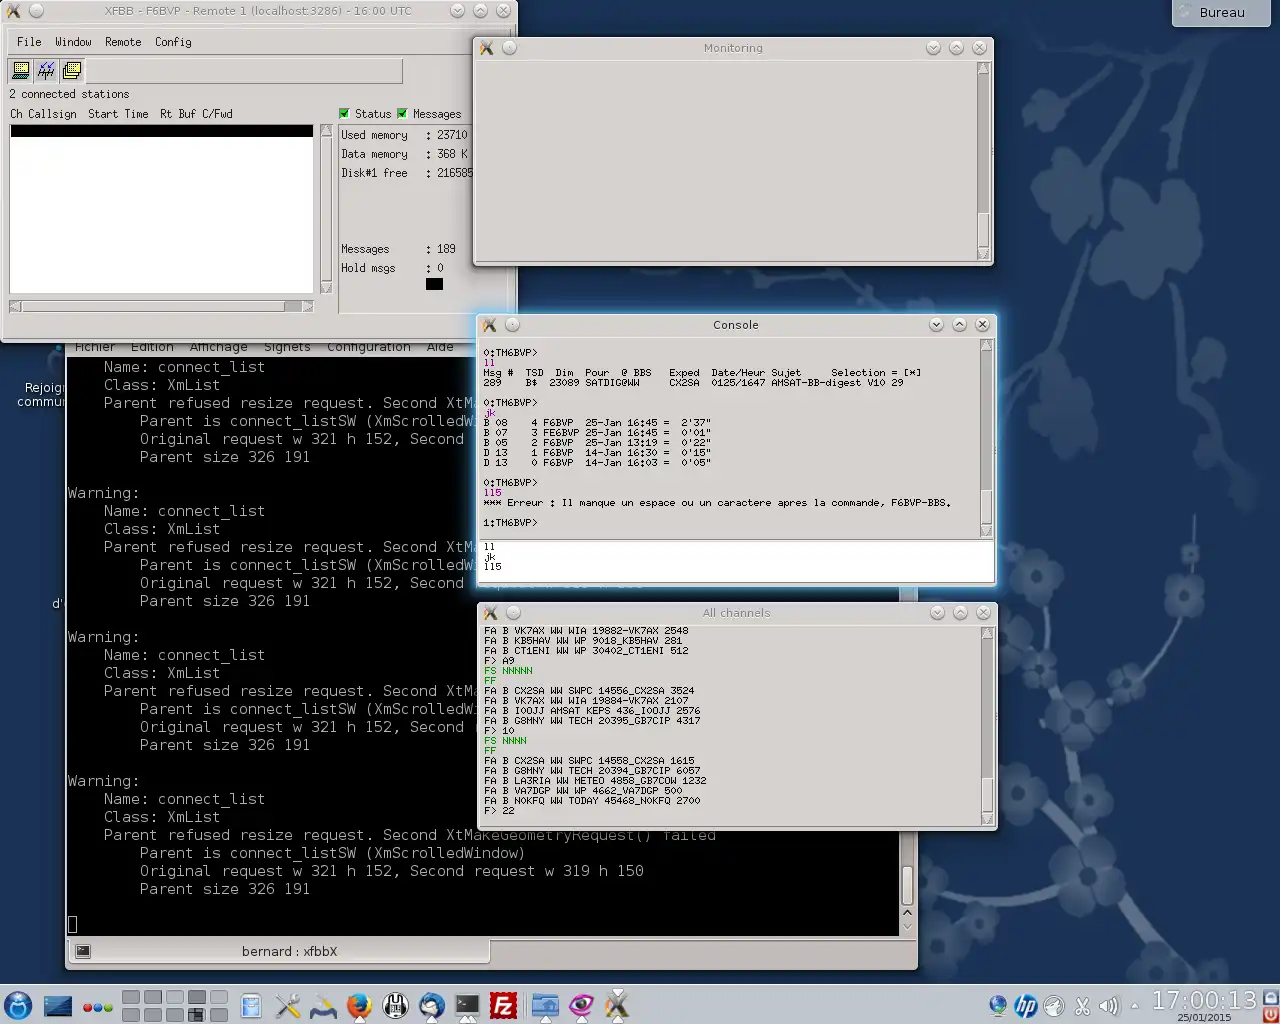
Task: Toggle the Status checkbox
Action: tap(344, 114)
